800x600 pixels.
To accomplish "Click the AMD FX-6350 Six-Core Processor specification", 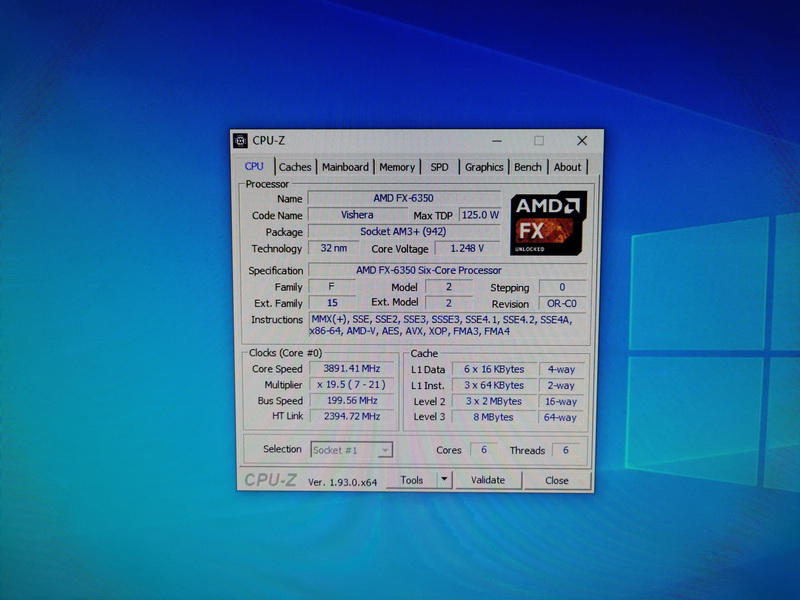I will coord(447,270).
